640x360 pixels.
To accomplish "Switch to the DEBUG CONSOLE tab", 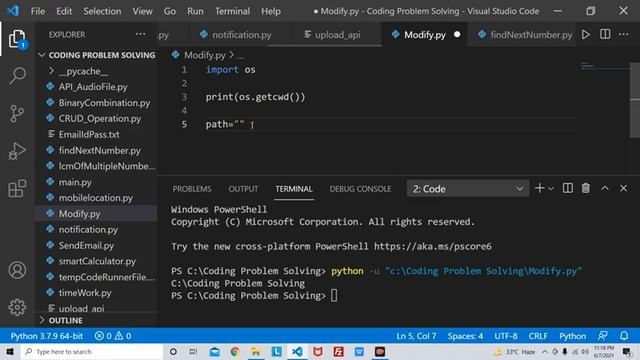I will point(360,189).
